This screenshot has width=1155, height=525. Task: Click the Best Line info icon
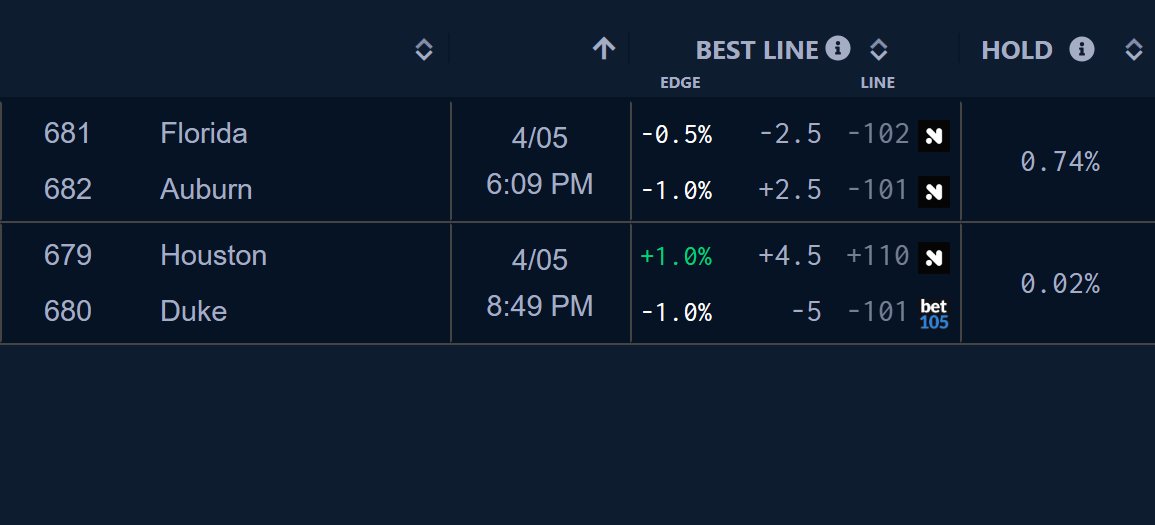click(838, 48)
